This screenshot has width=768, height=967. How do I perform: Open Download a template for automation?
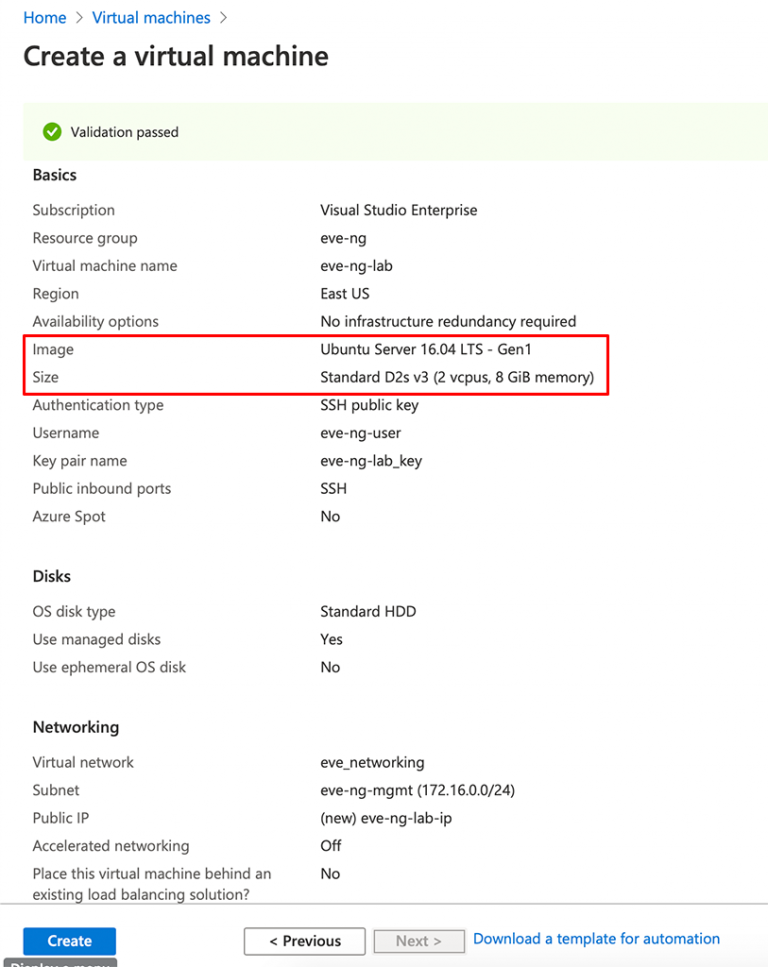point(596,938)
